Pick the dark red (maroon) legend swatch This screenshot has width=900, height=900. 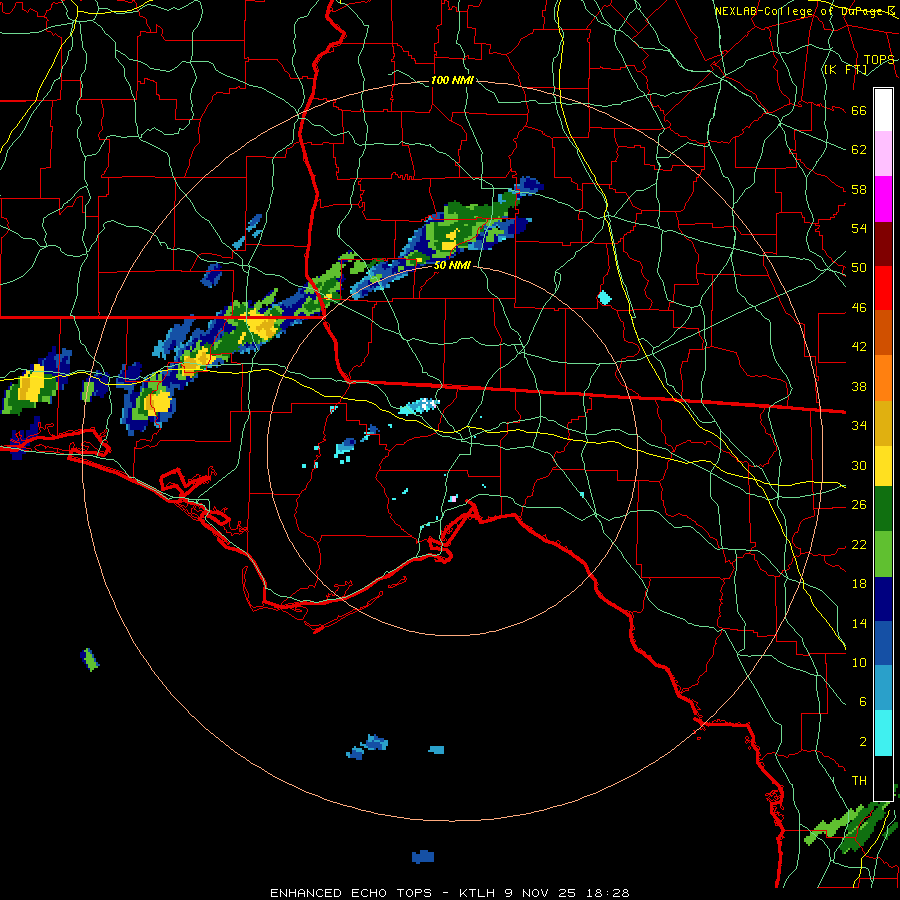tap(883, 243)
